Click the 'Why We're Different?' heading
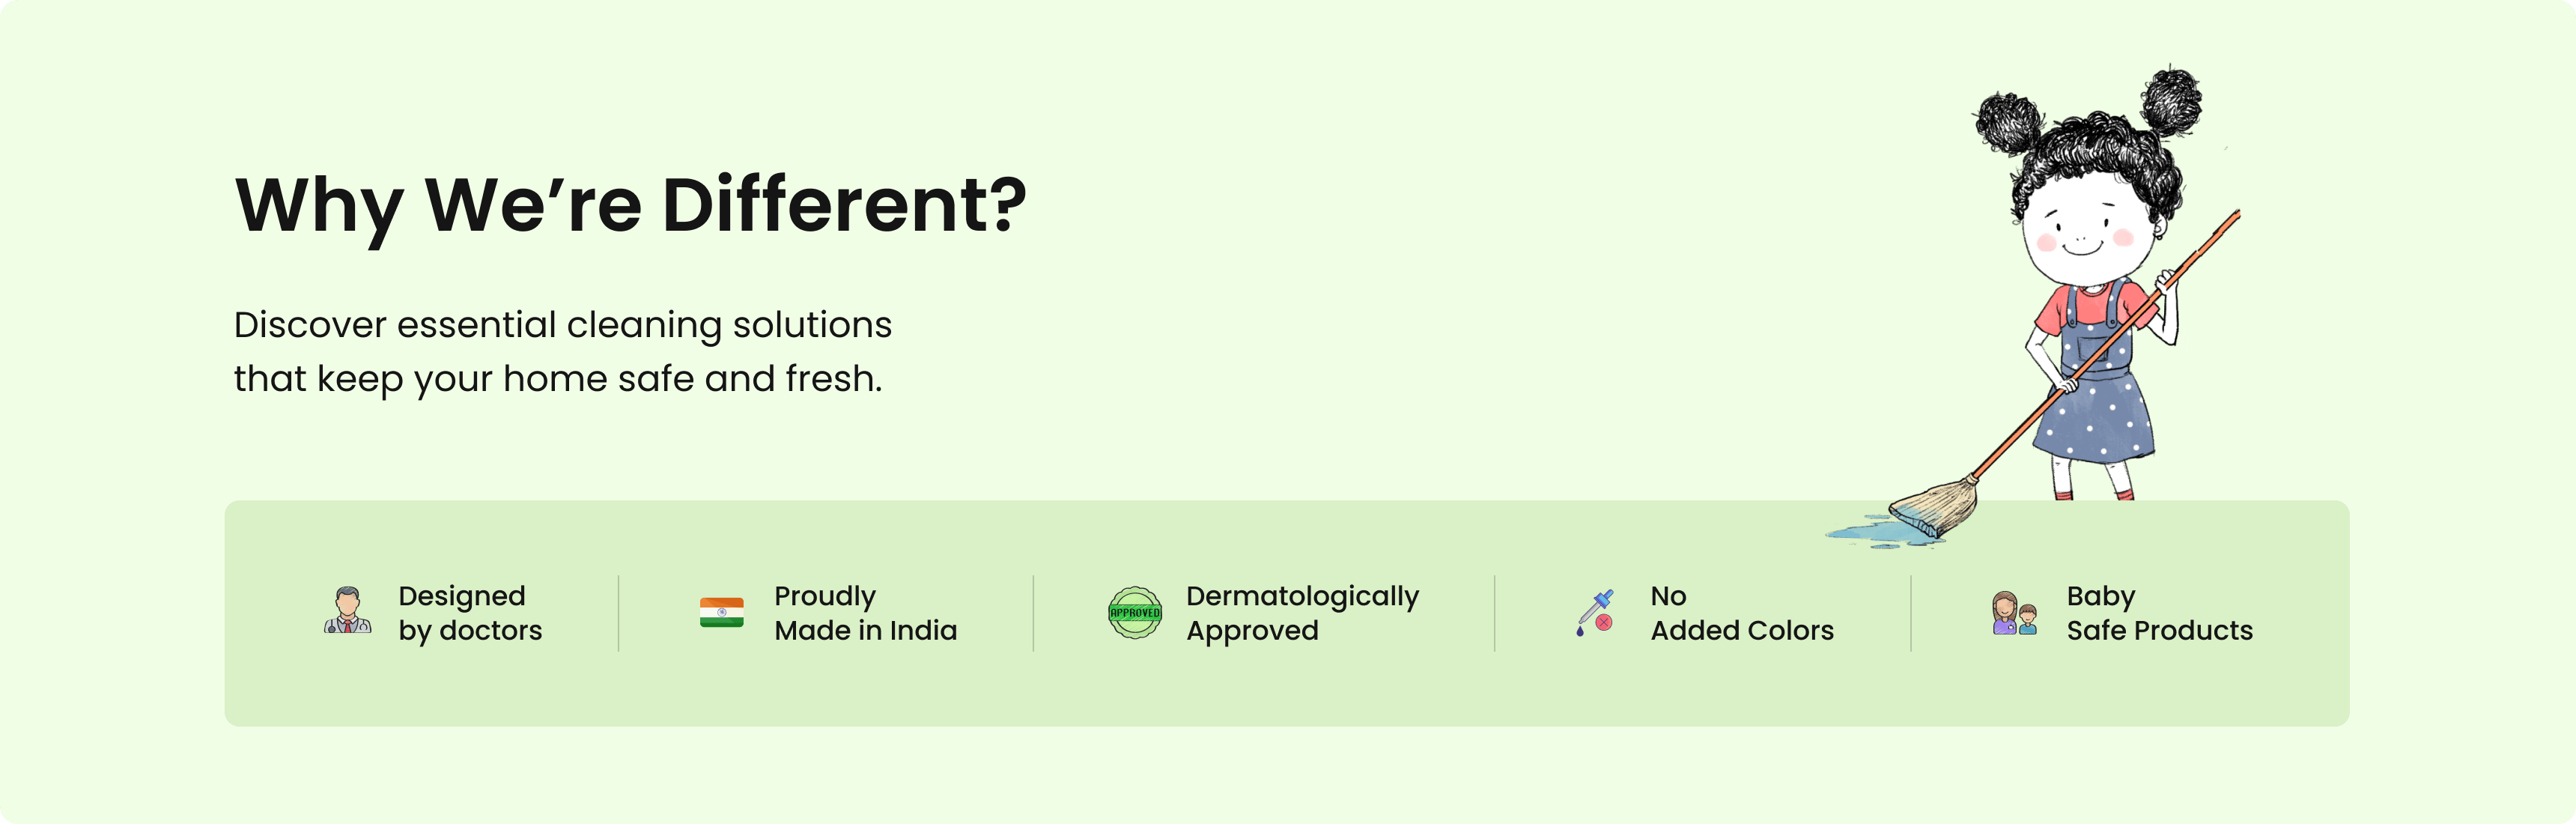The width and height of the screenshot is (2576, 824). point(630,205)
